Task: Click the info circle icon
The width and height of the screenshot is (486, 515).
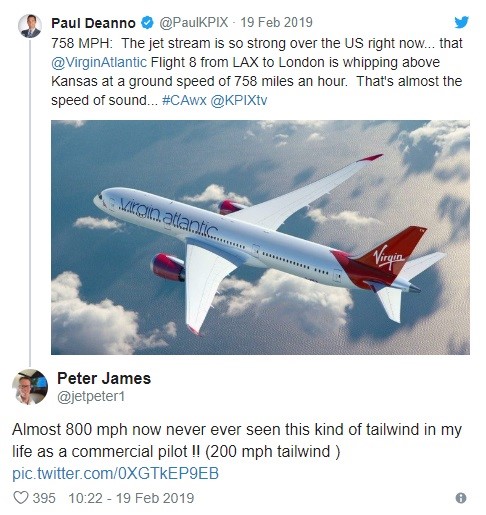Action: 461,498
